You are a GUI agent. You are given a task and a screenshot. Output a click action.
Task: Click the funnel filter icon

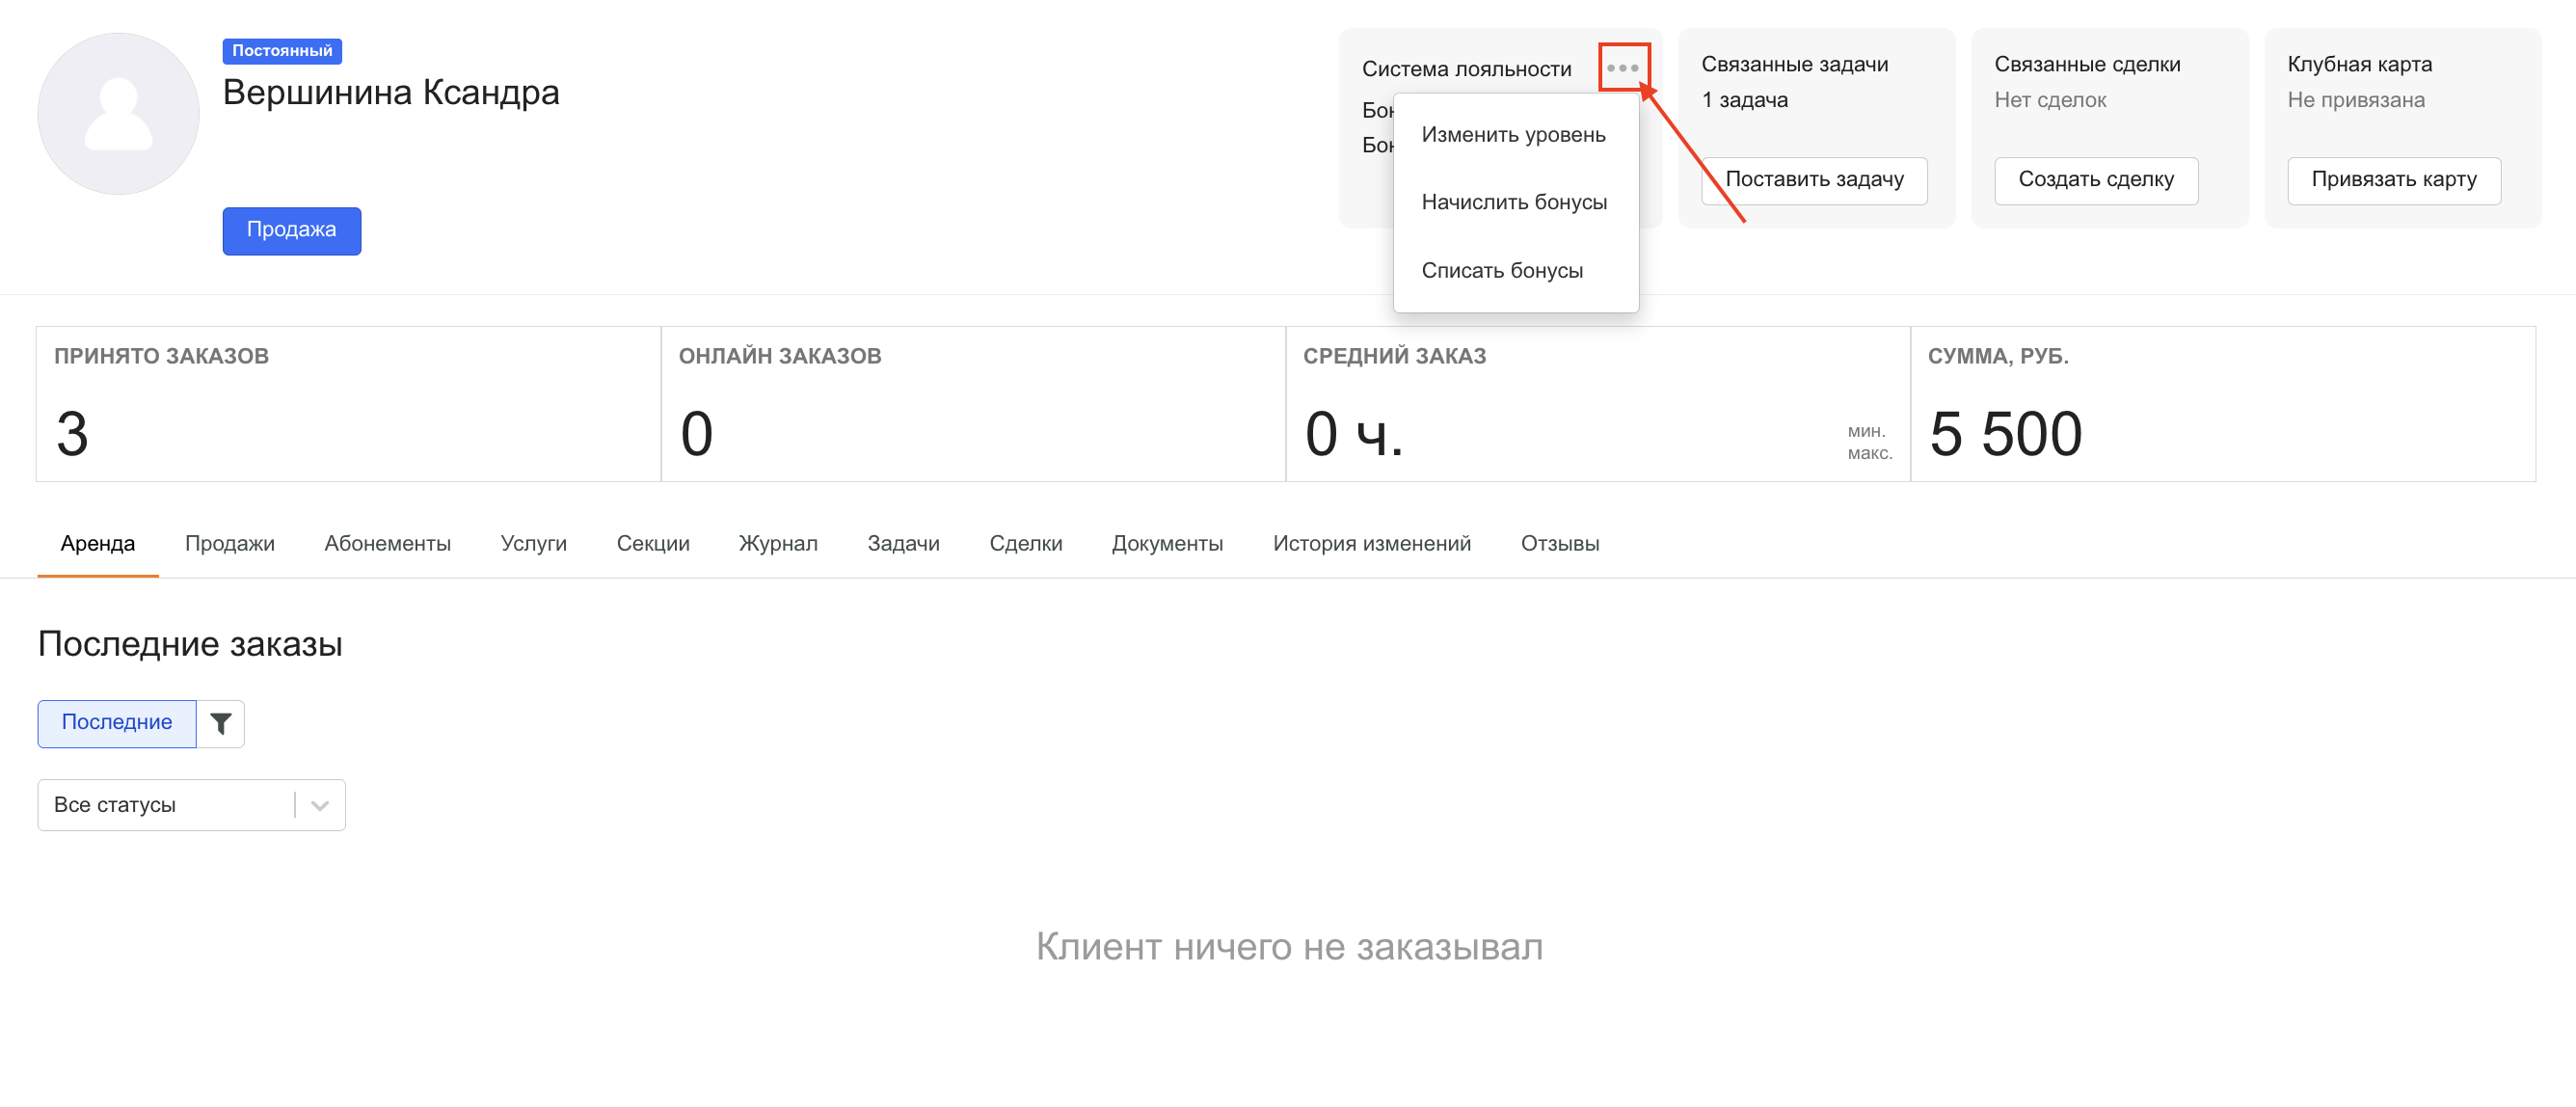pyautogui.click(x=221, y=723)
